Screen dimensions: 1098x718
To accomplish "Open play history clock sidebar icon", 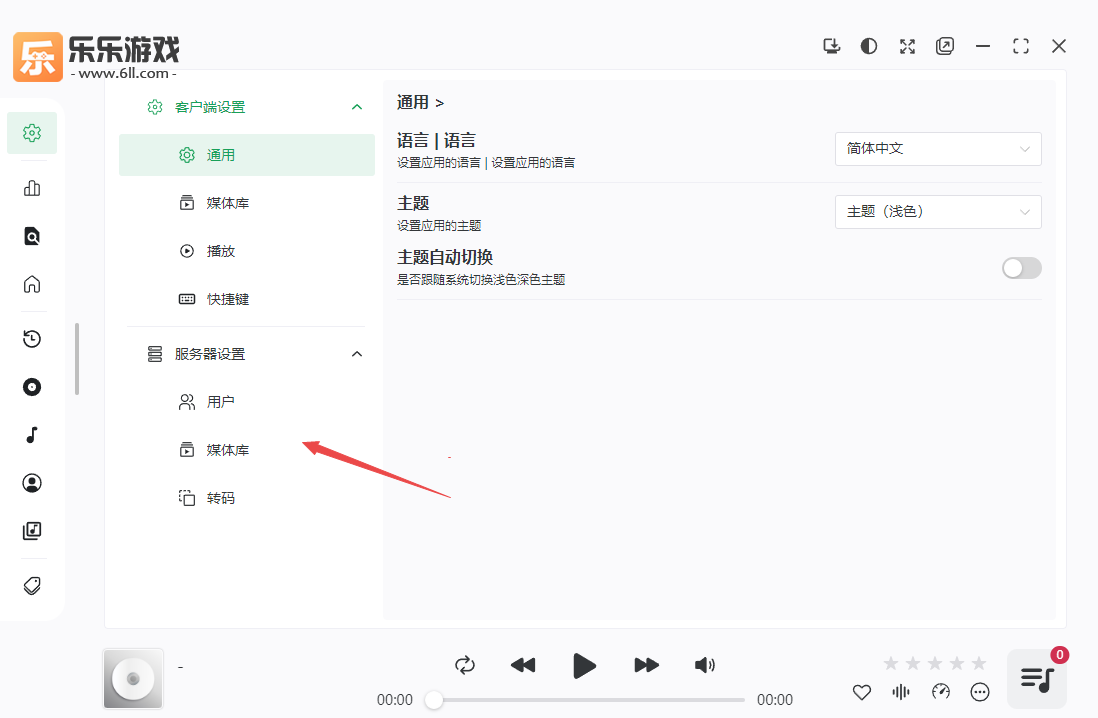I will click(32, 339).
